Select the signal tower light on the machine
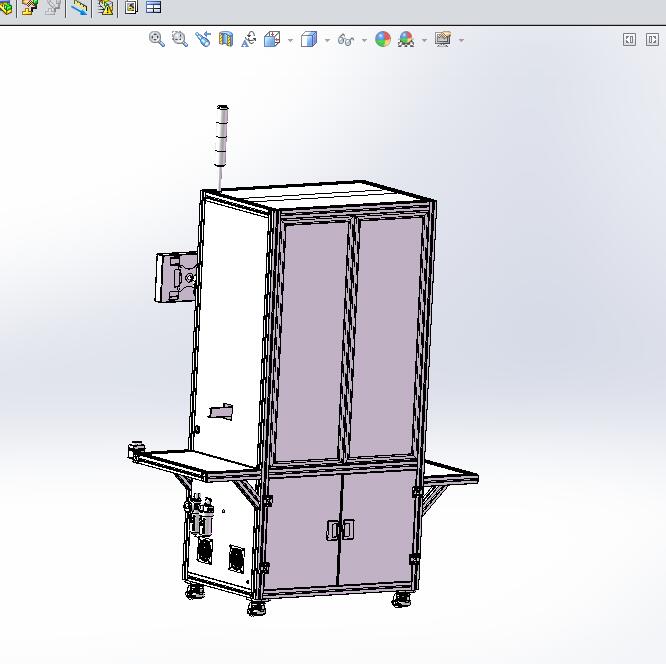 pyautogui.click(x=222, y=136)
